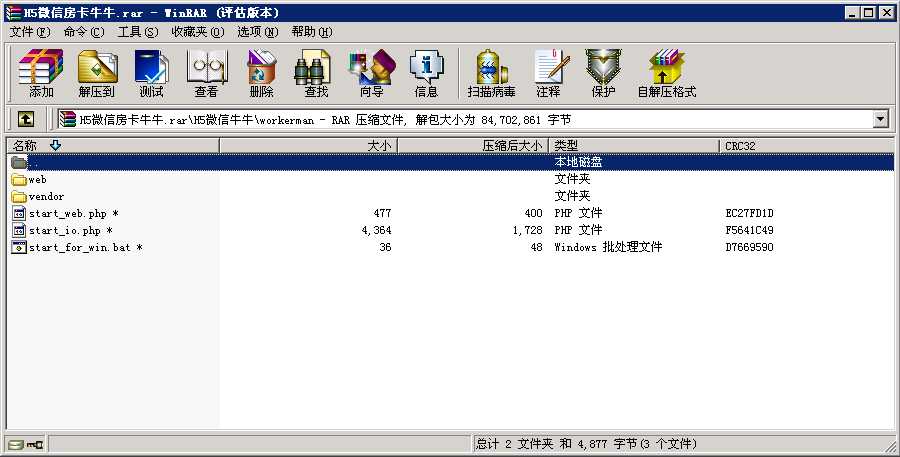Click the archive path address field
The width and height of the screenshot is (900, 457).
465,119
